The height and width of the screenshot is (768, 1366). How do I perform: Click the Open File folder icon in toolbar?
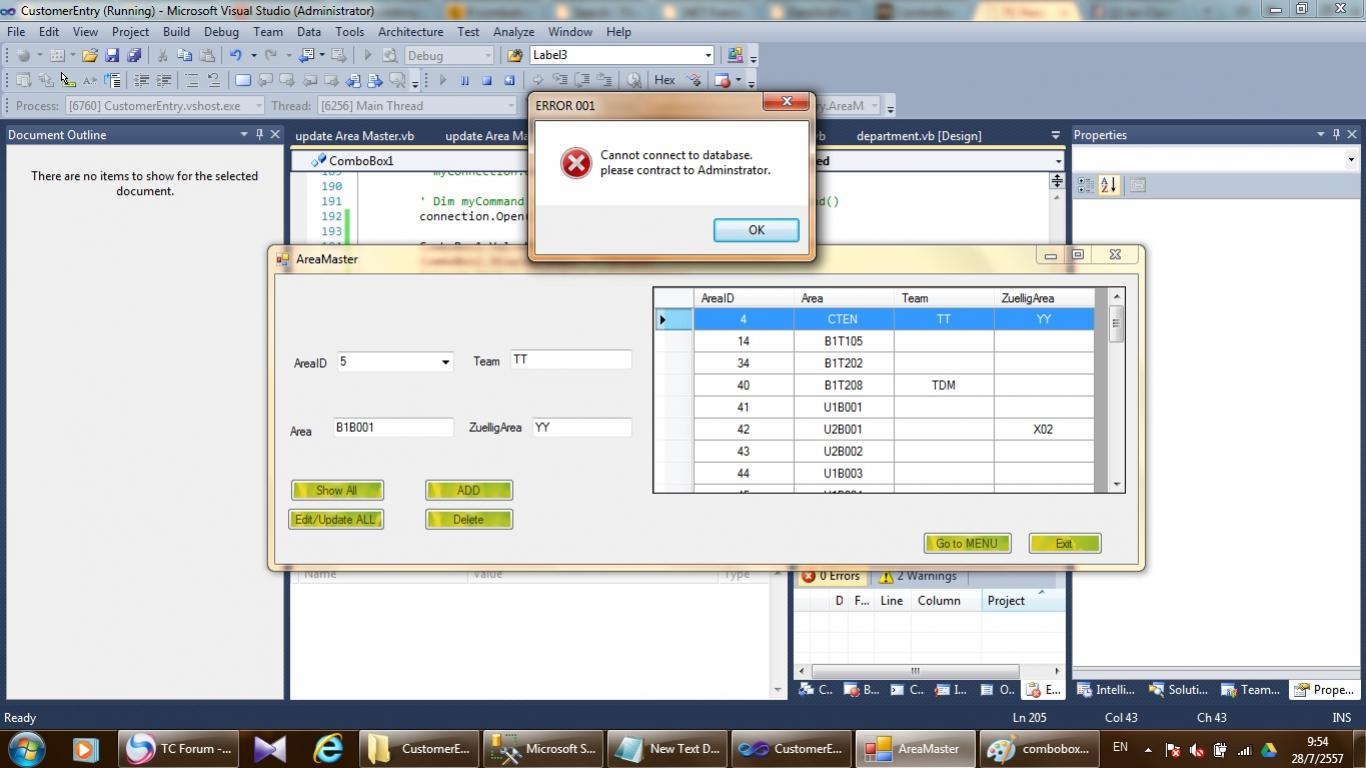pyautogui.click(x=90, y=56)
